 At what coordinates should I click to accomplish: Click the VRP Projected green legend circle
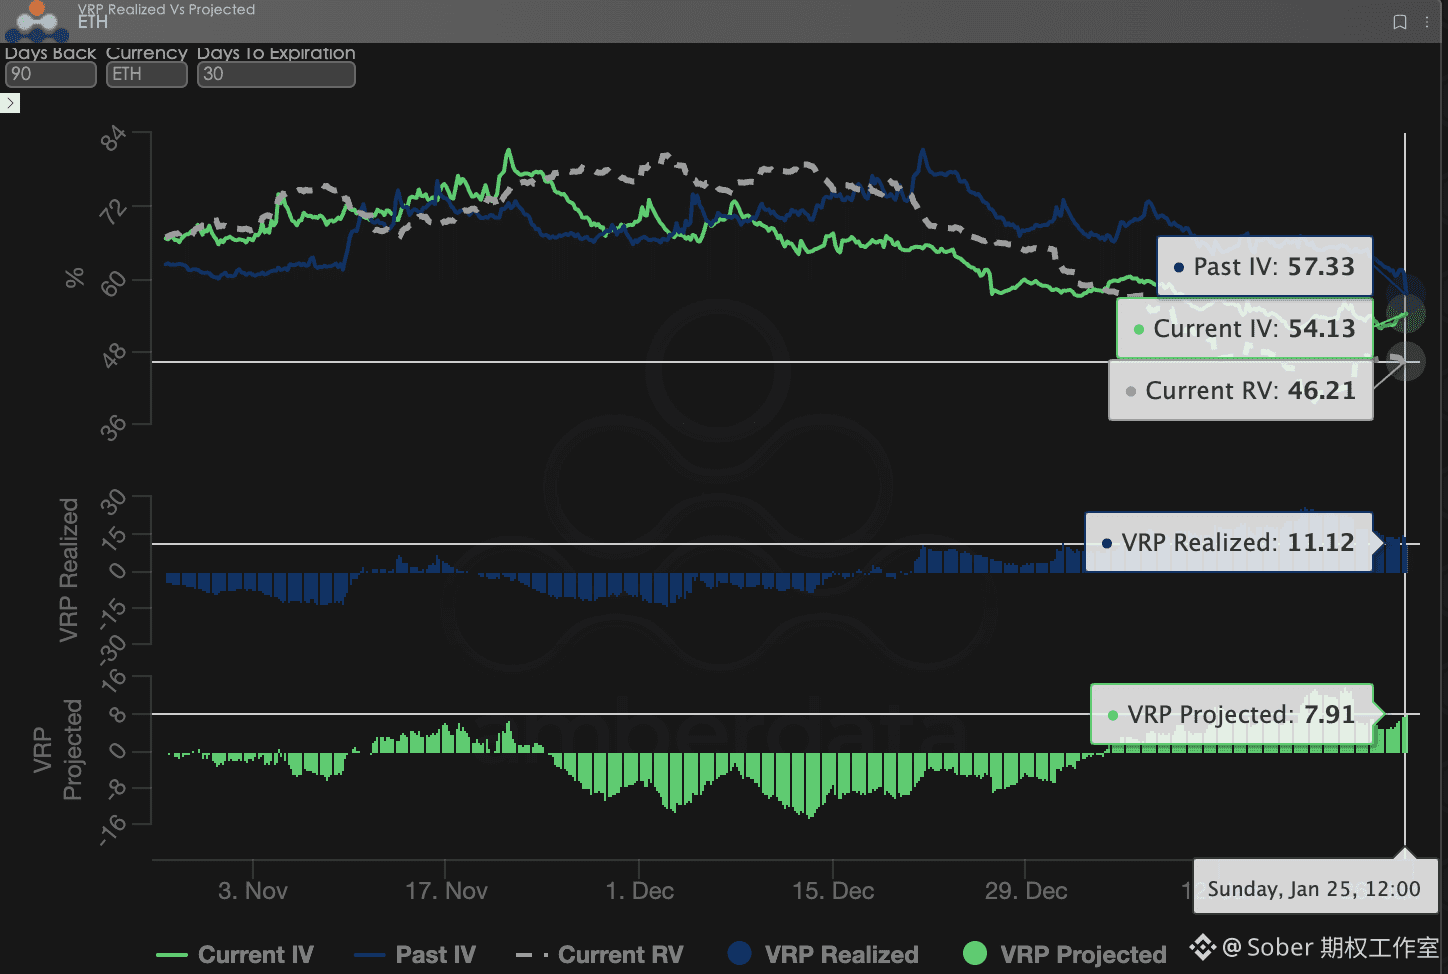click(x=975, y=954)
